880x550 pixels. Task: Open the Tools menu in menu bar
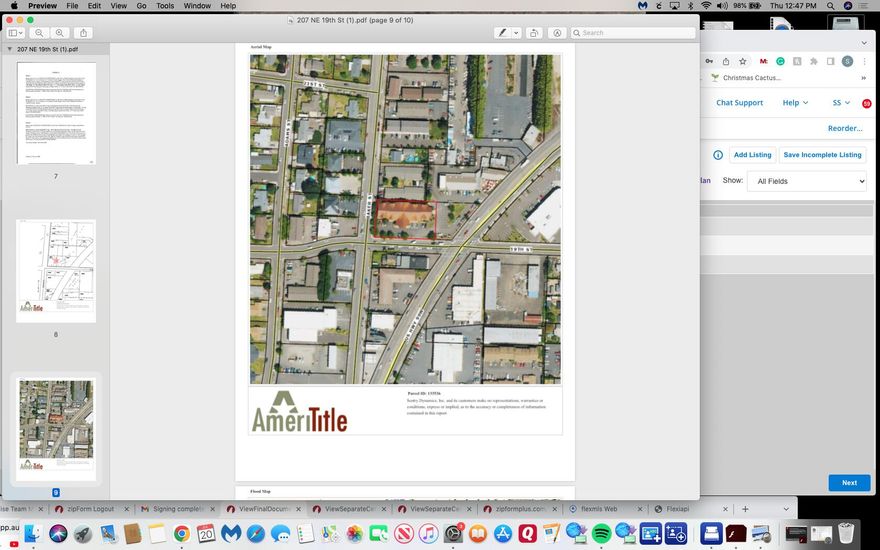pyautogui.click(x=165, y=6)
